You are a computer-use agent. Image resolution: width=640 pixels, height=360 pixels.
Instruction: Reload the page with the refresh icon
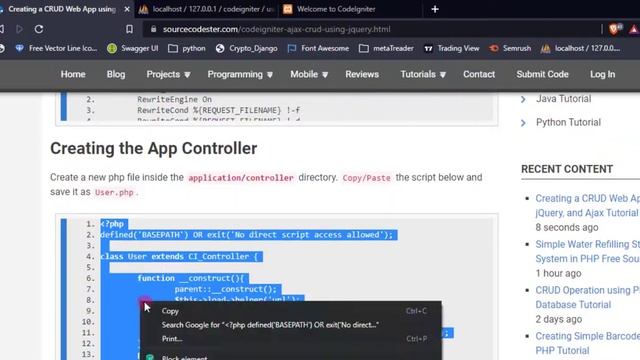pos(39,29)
